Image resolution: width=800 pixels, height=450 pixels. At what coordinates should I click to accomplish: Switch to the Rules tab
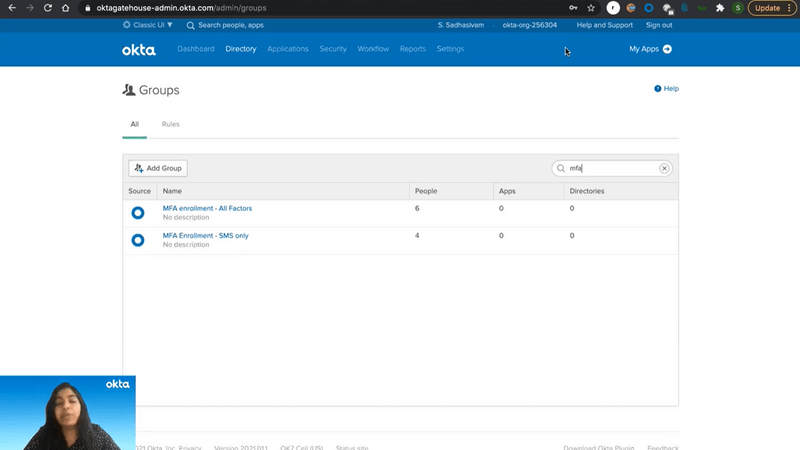[x=171, y=124]
